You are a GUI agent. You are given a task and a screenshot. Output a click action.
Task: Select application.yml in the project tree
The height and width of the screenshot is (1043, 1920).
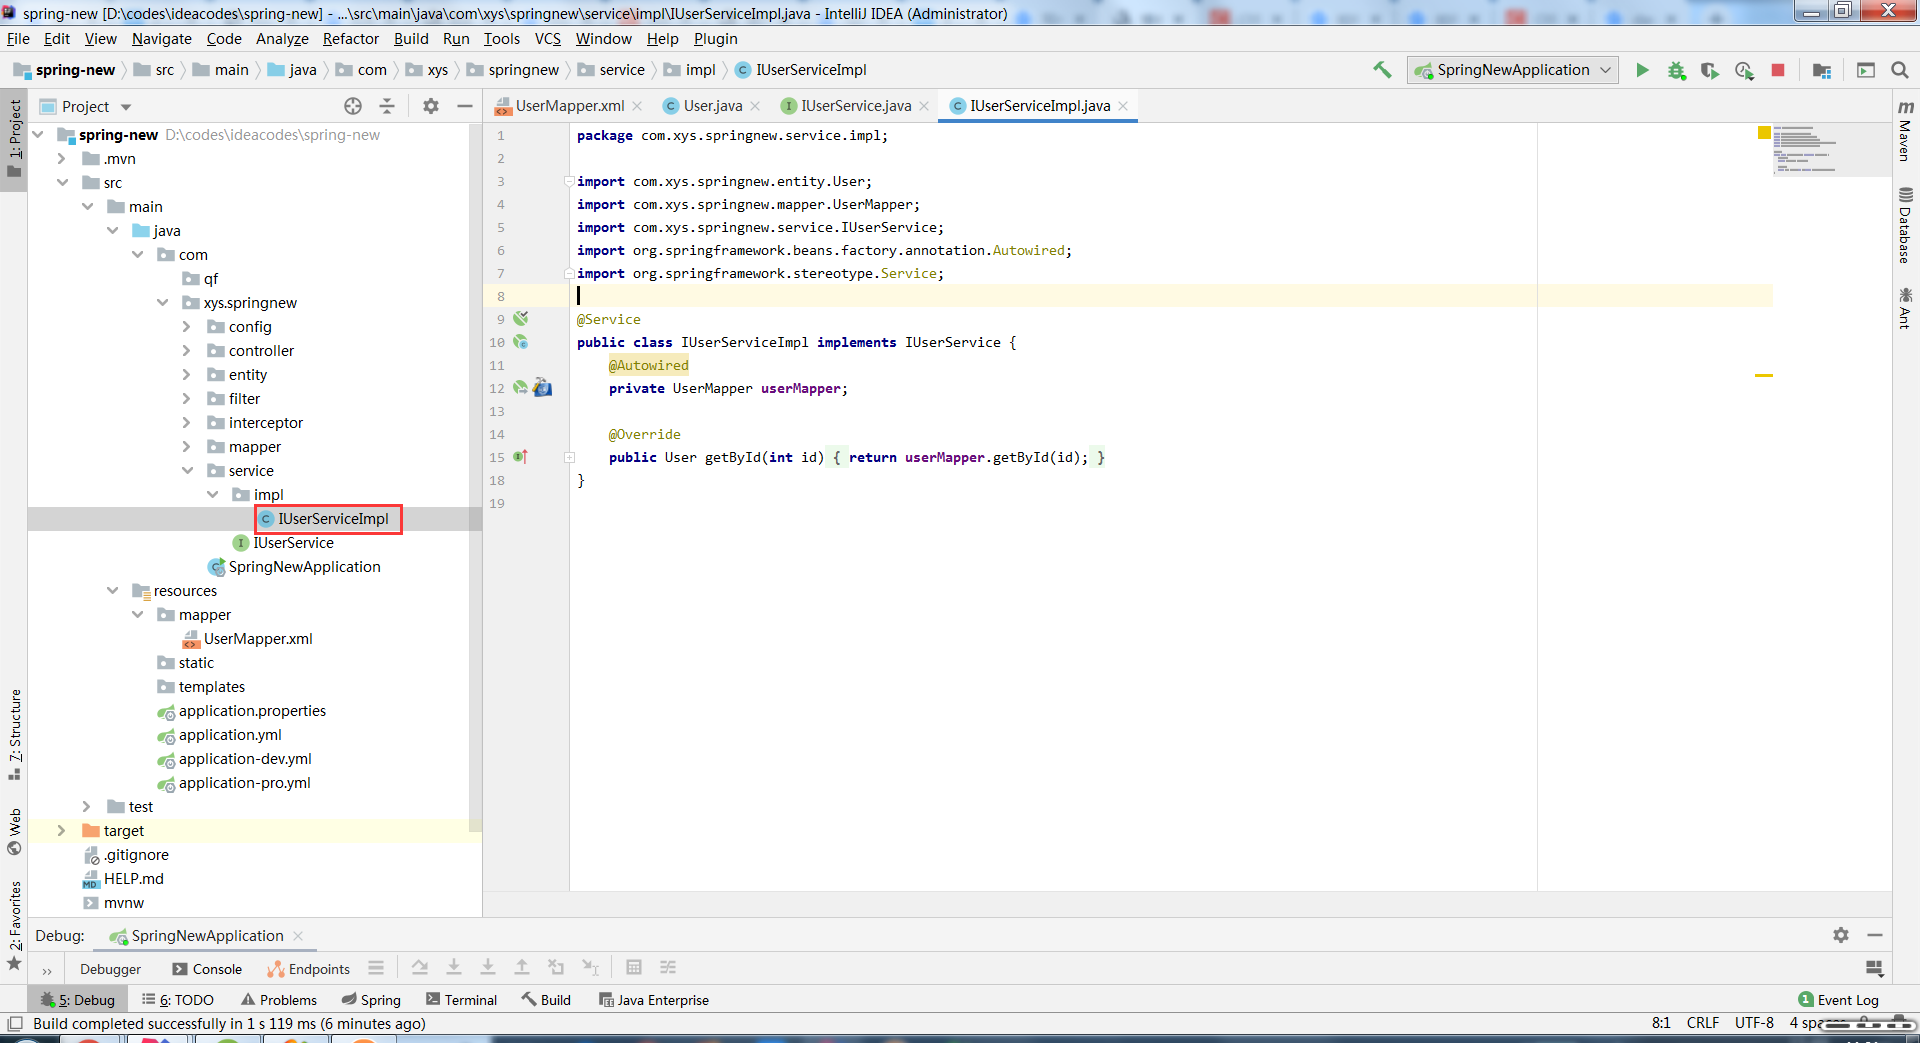click(x=230, y=735)
